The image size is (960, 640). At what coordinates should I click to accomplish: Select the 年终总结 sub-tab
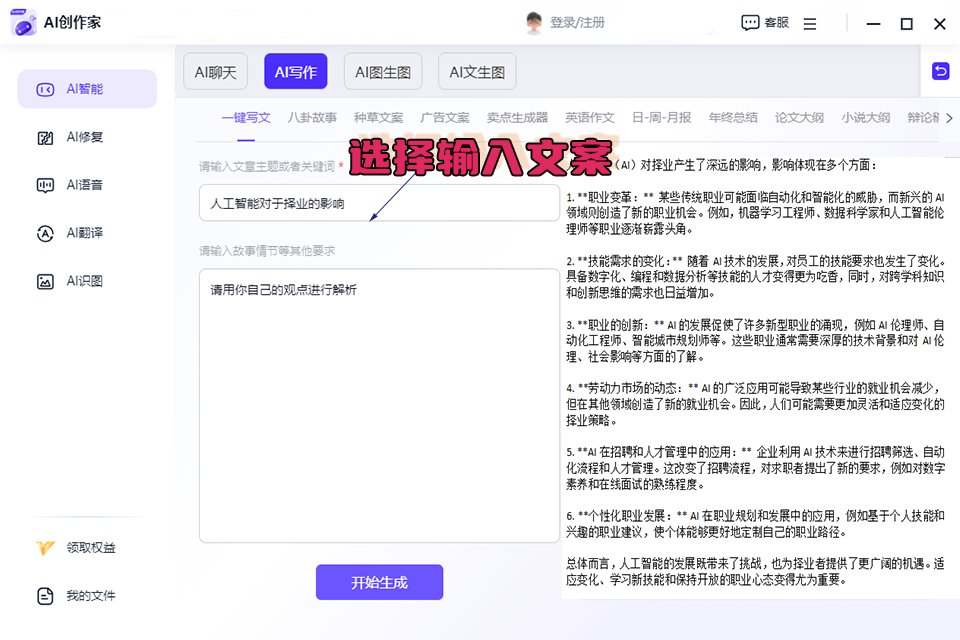[x=733, y=118]
